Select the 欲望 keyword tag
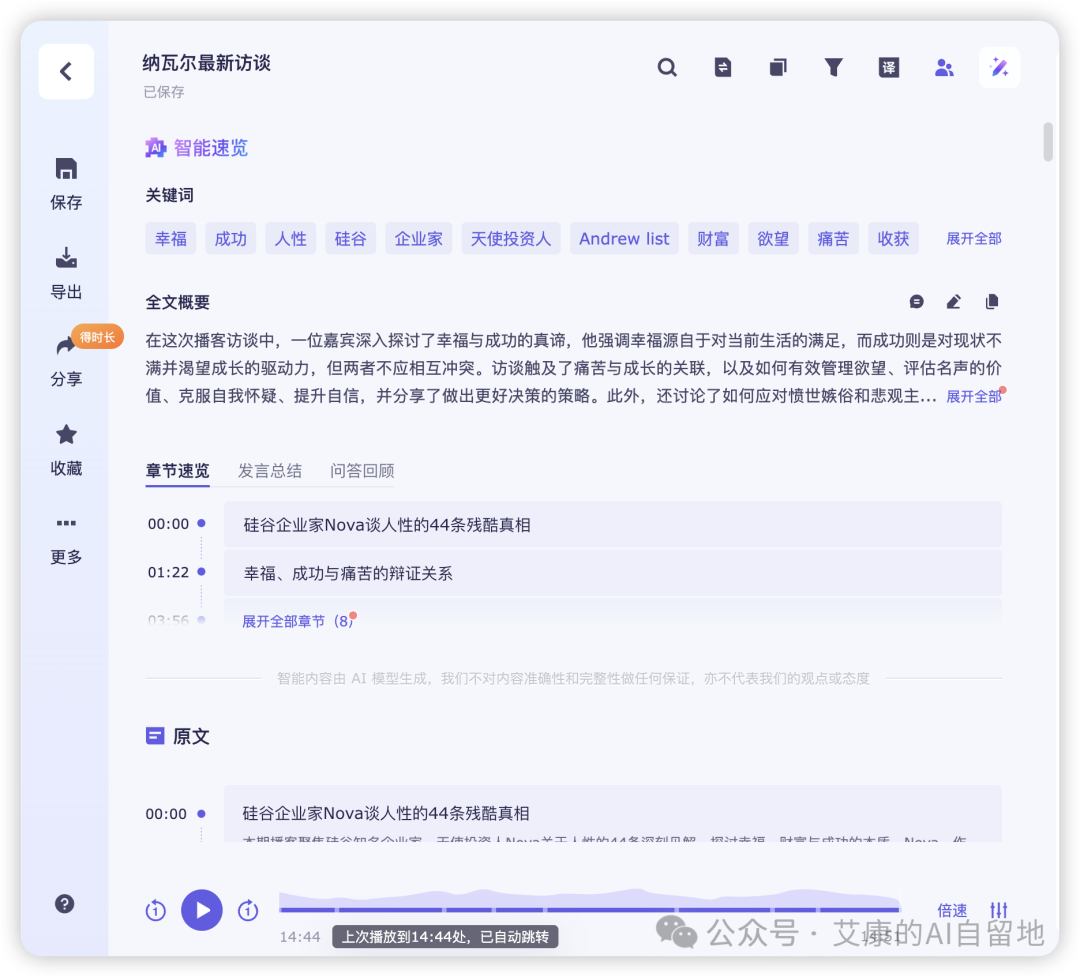The width and height of the screenshot is (1080, 977). point(773,238)
